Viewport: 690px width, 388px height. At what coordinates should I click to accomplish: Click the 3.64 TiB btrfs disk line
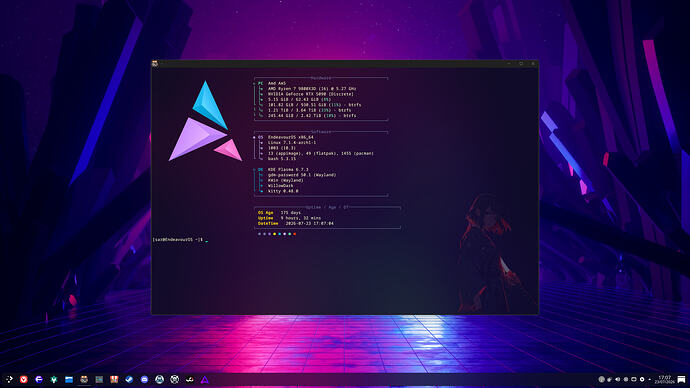coord(309,110)
